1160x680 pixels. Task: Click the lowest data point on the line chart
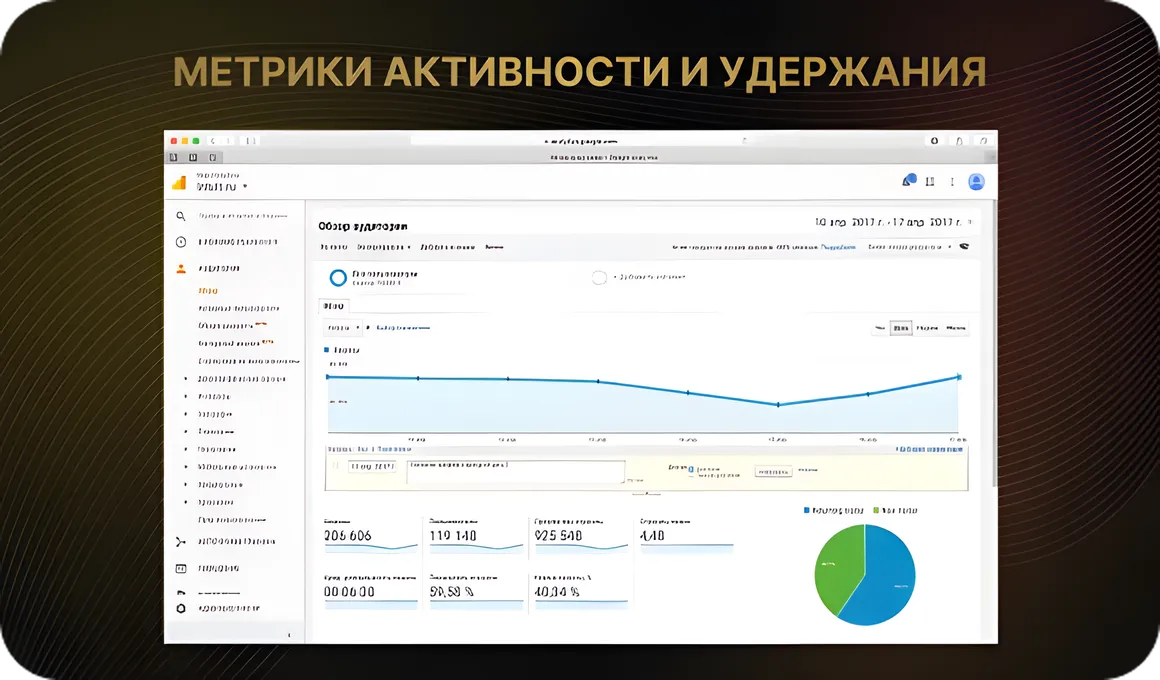(x=778, y=405)
